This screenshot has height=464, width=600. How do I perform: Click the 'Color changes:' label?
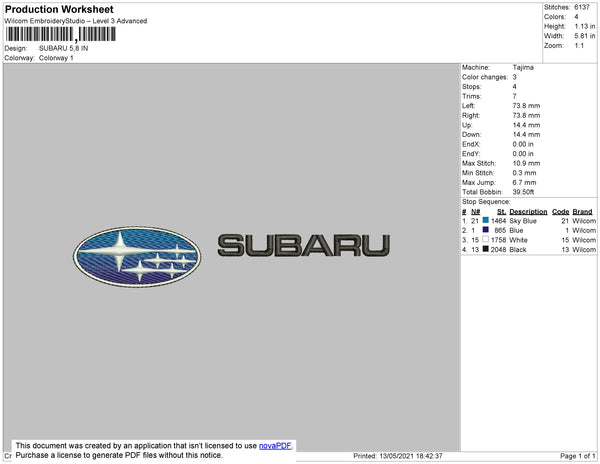pyautogui.click(x=485, y=77)
